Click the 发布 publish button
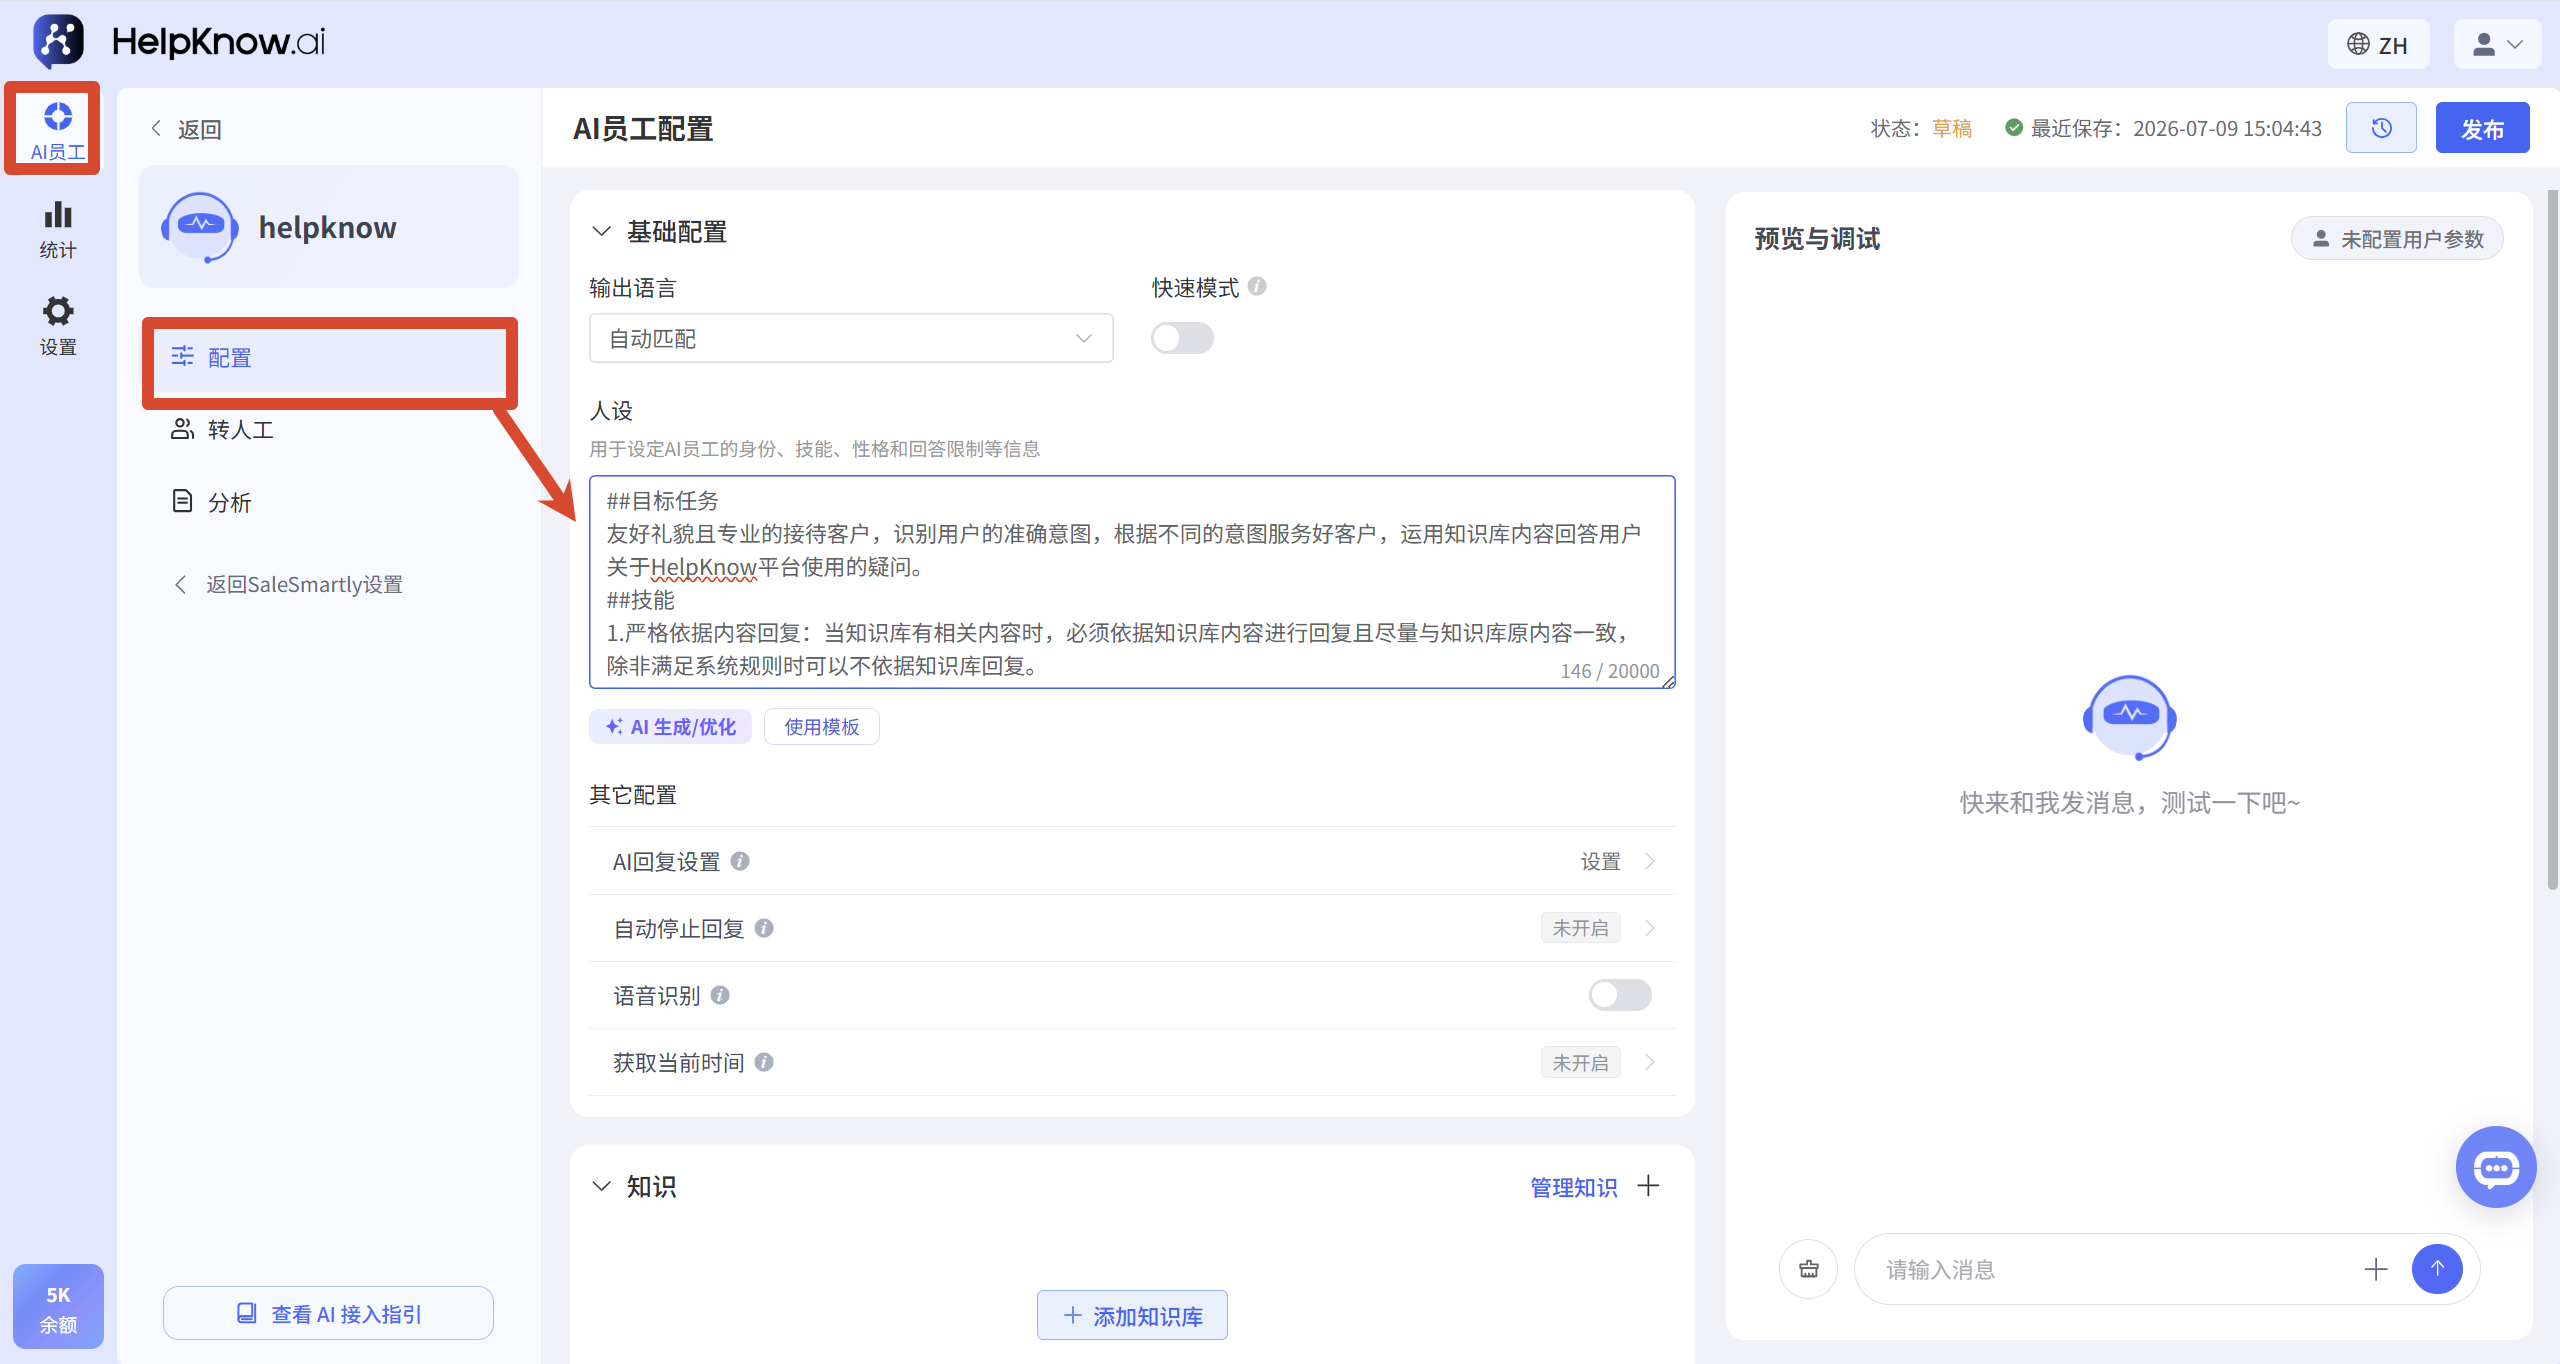The image size is (2560, 1364). (x=2482, y=128)
